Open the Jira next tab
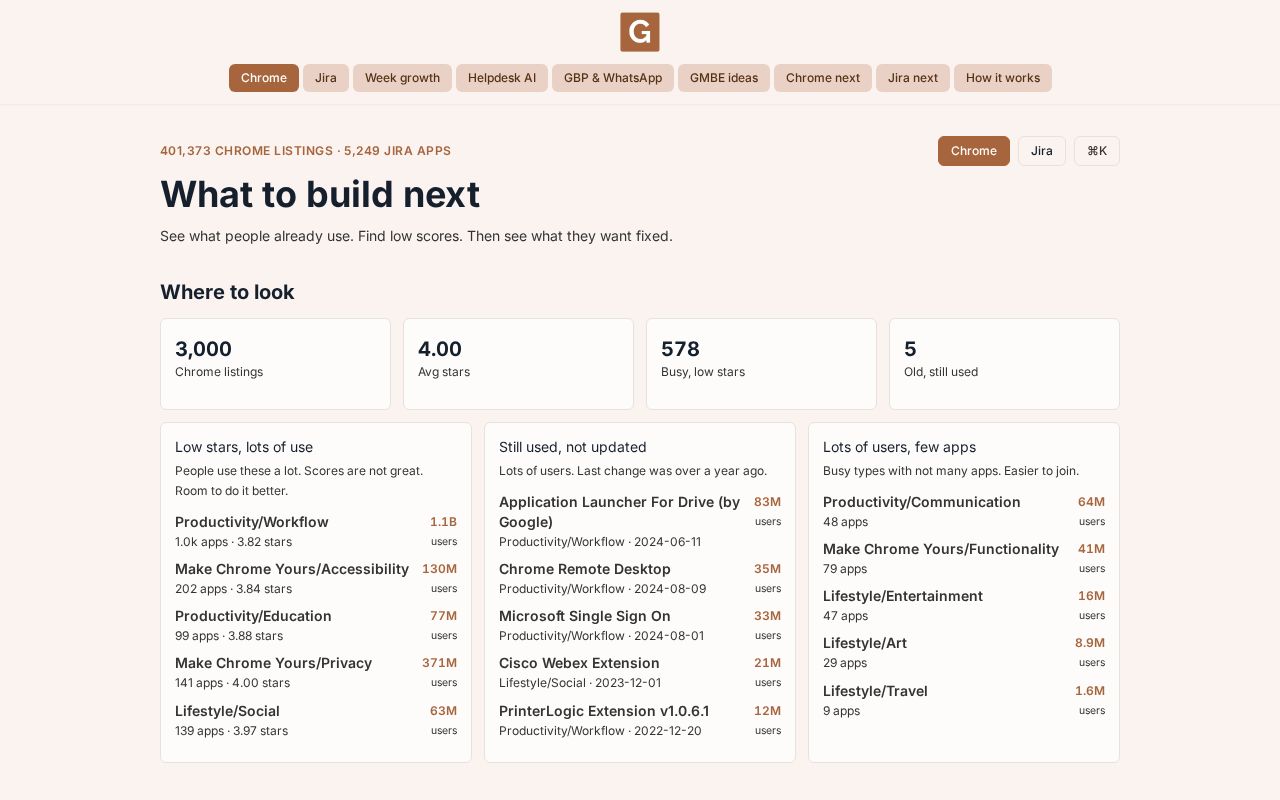This screenshot has height=800, width=1280. [913, 78]
